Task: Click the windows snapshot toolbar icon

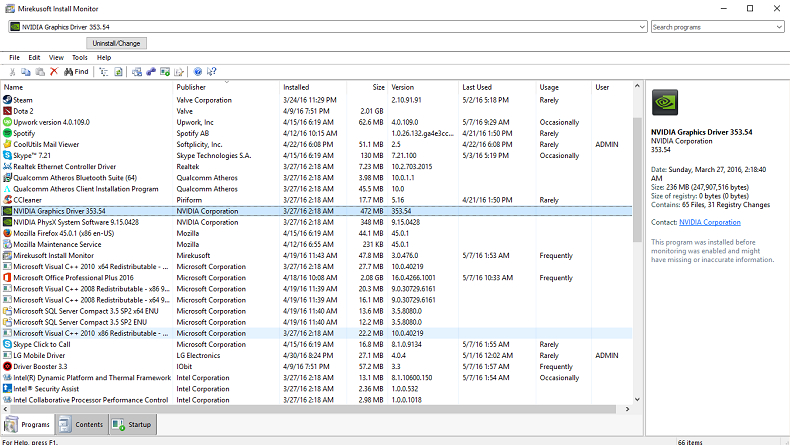Action: pos(137,72)
